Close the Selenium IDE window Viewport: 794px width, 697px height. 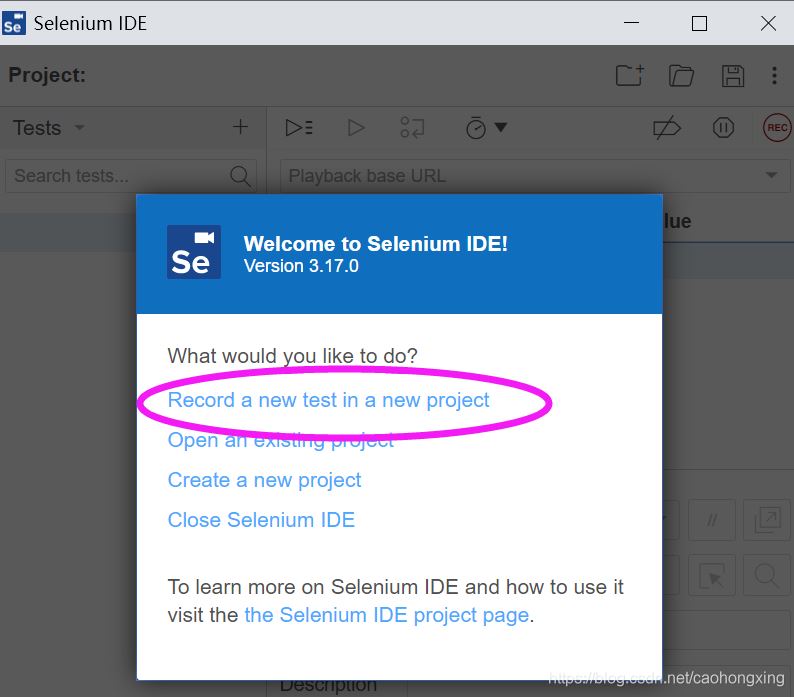[768, 23]
